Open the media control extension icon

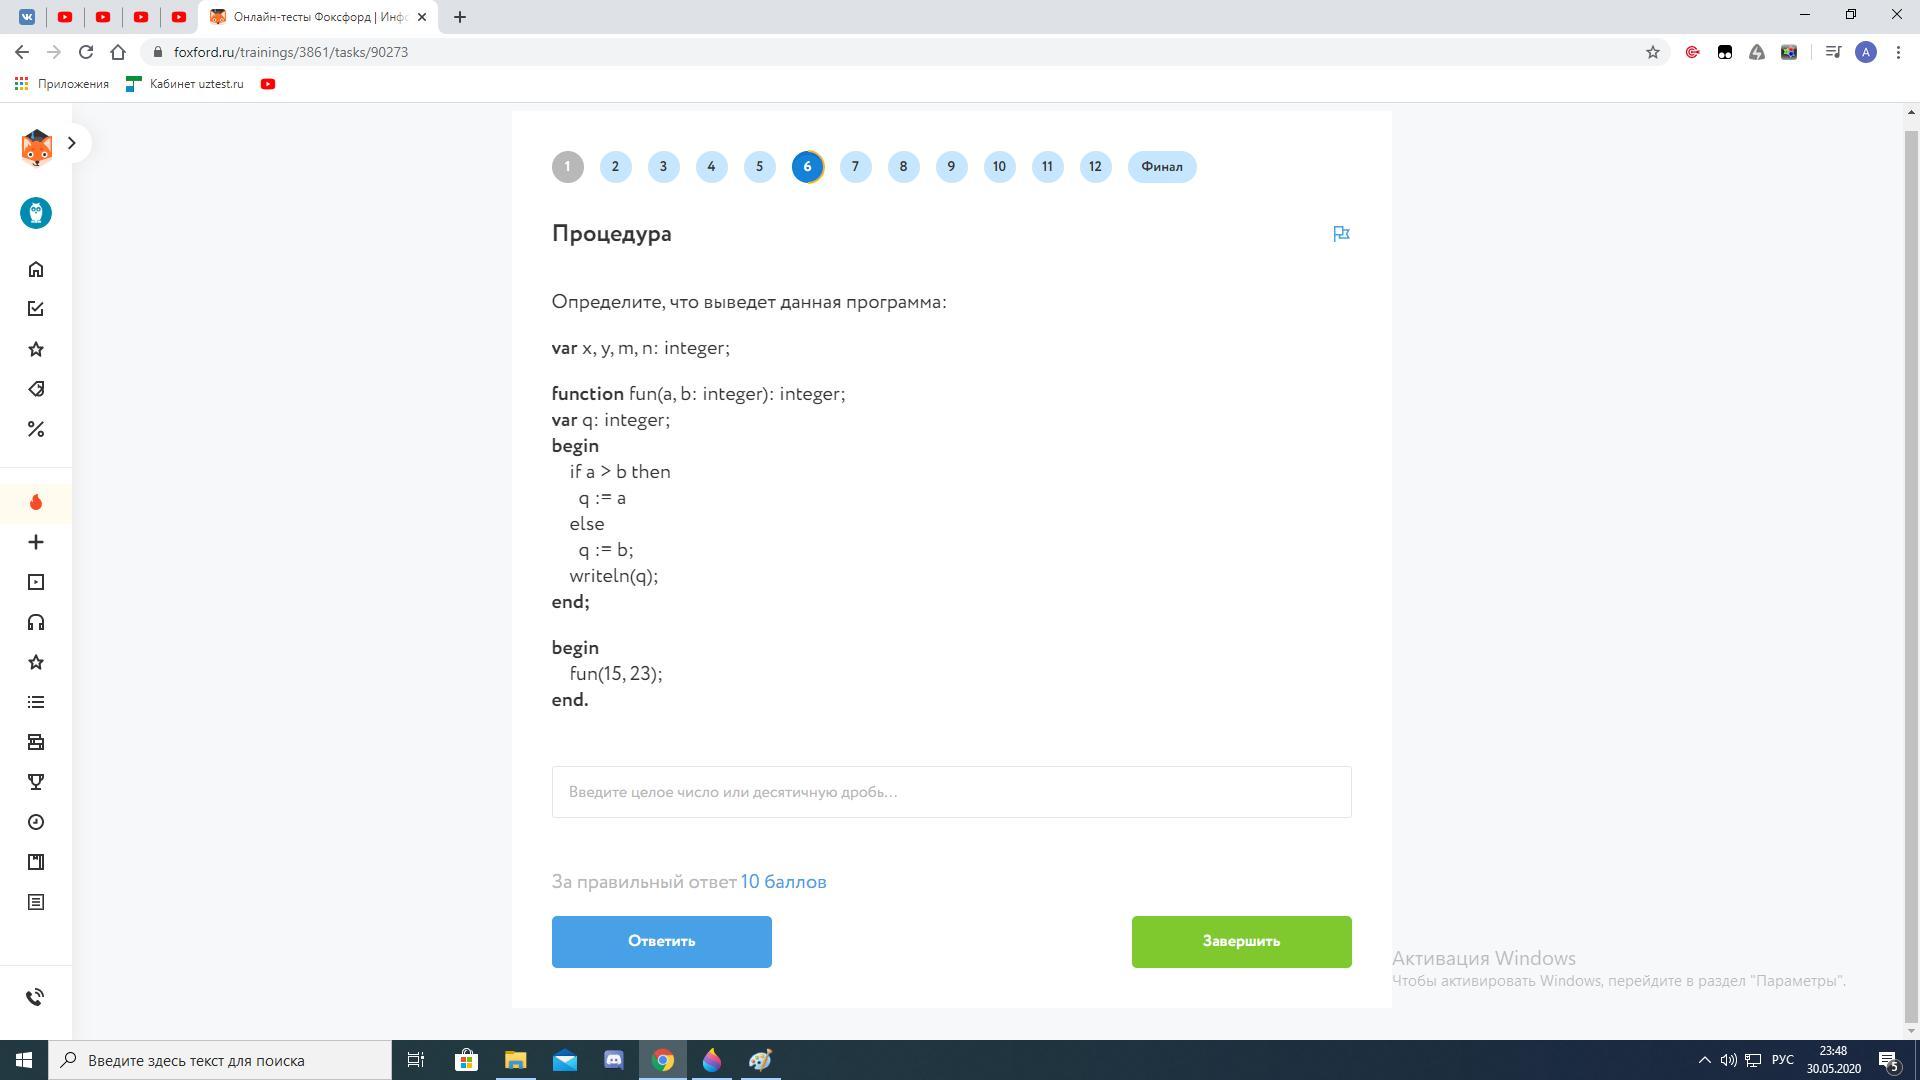[1832, 52]
